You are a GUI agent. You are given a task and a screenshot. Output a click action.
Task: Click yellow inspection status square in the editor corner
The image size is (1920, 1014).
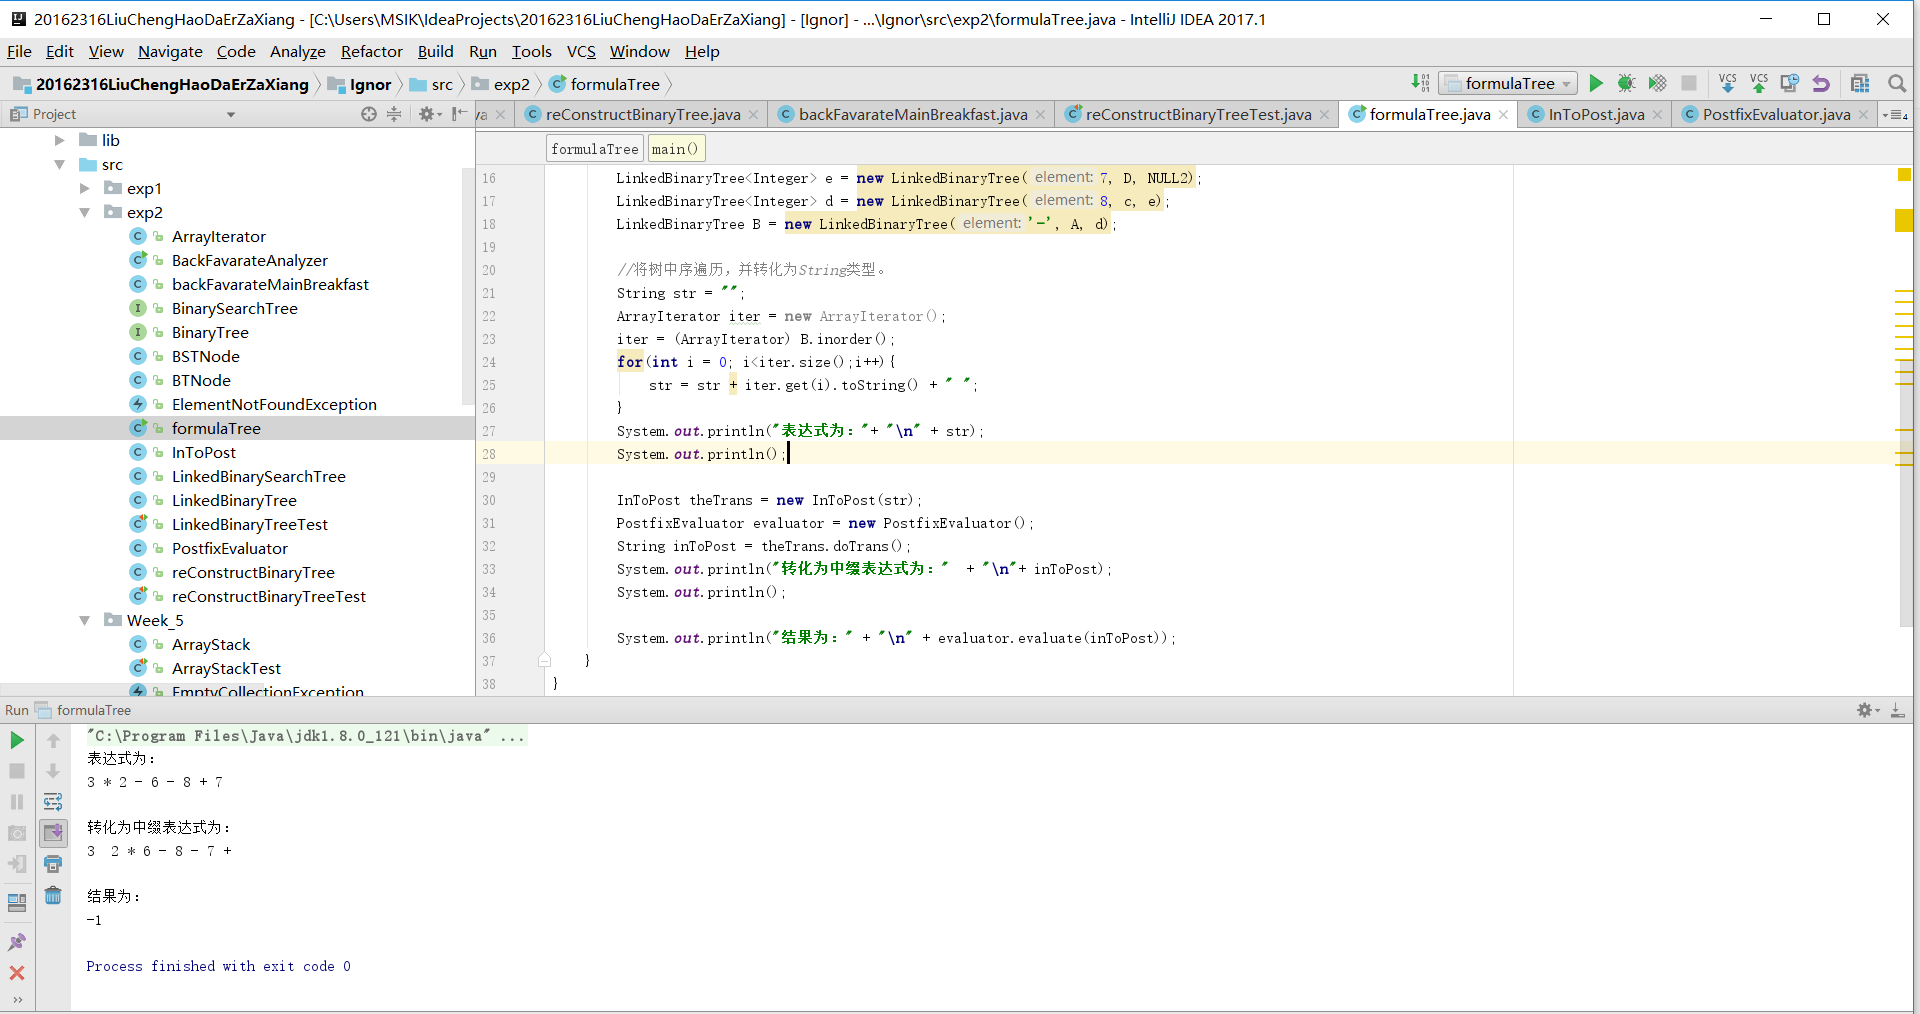pos(1904,175)
